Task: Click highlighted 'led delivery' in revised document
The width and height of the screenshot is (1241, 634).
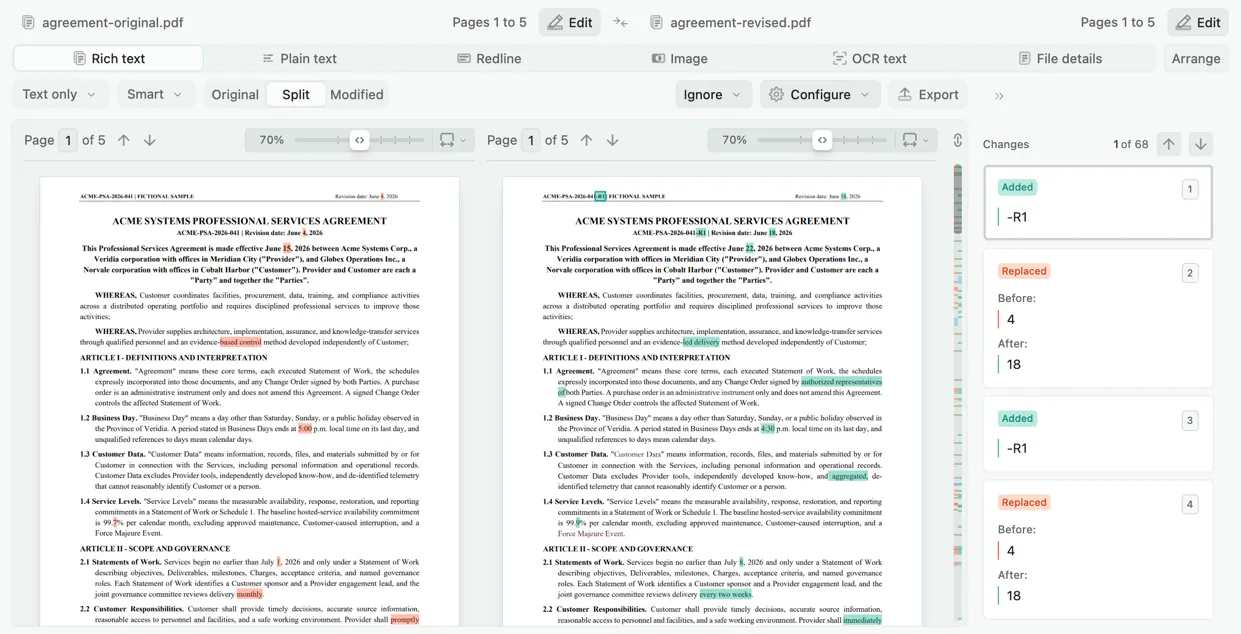Action: point(701,342)
